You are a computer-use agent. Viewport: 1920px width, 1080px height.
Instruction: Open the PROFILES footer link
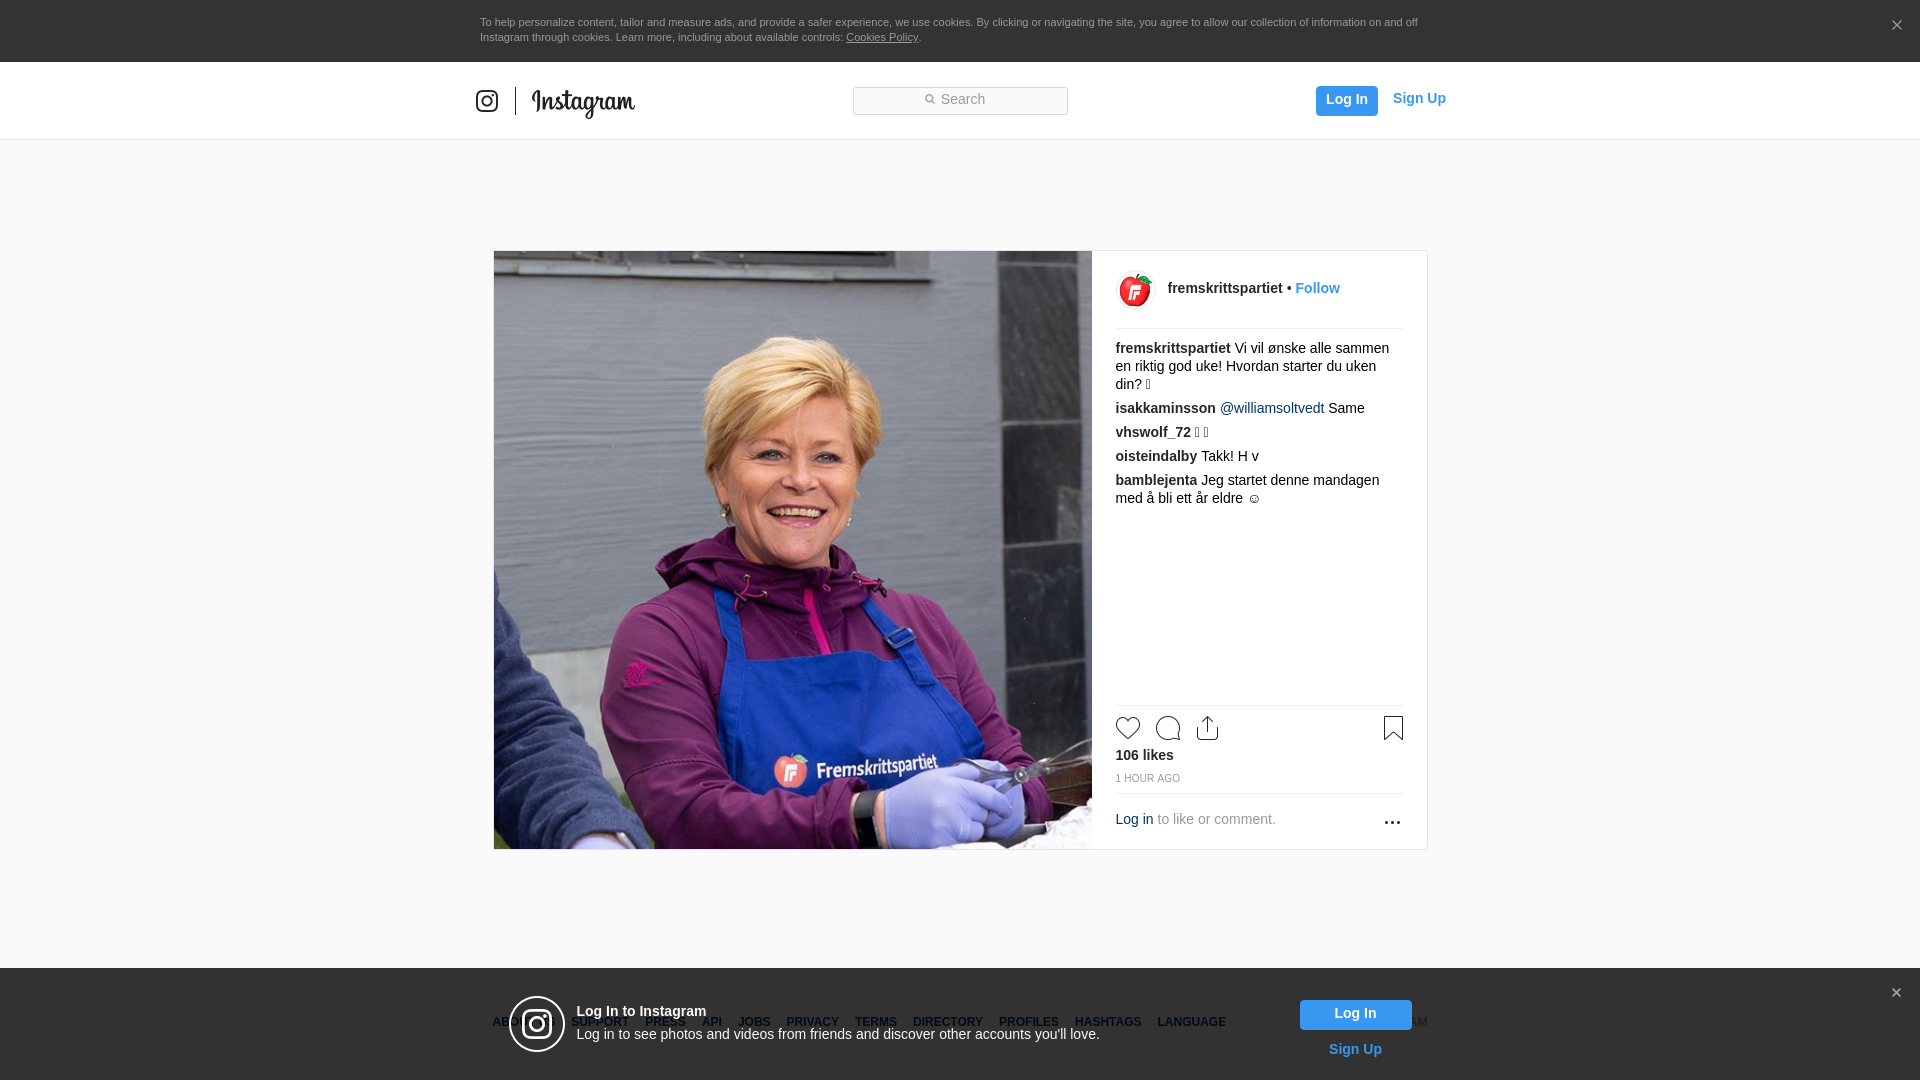click(x=1028, y=1022)
